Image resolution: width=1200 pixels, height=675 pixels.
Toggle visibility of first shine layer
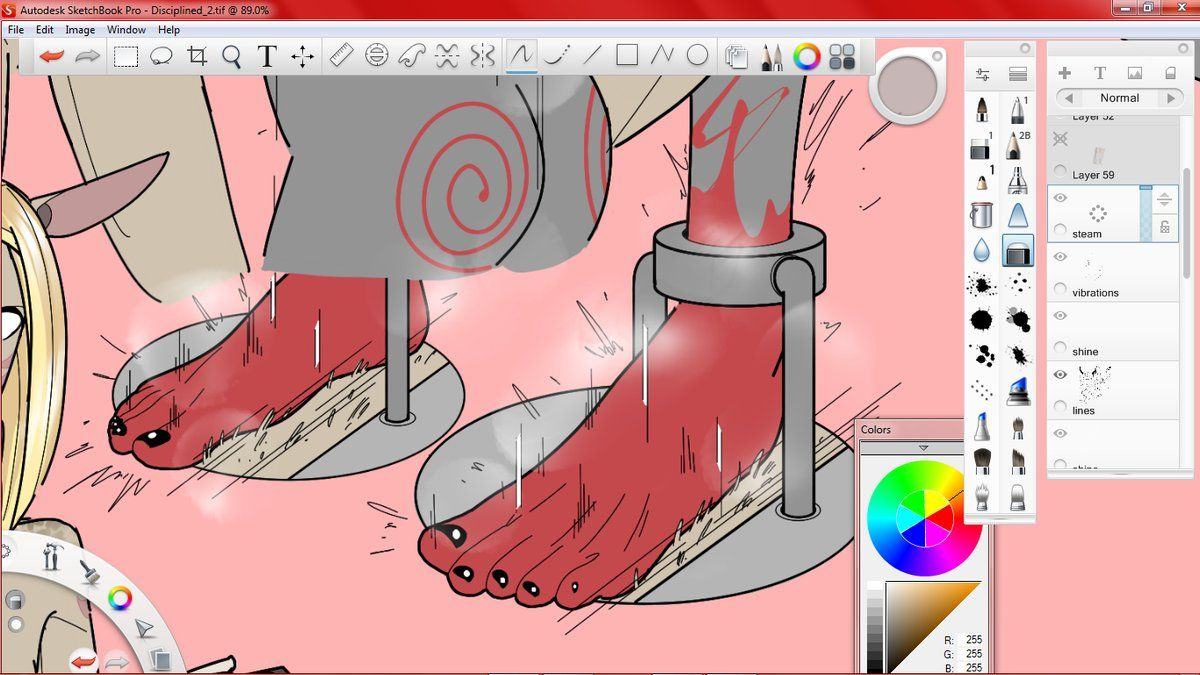pyautogui.click(x=1061, y=316)
